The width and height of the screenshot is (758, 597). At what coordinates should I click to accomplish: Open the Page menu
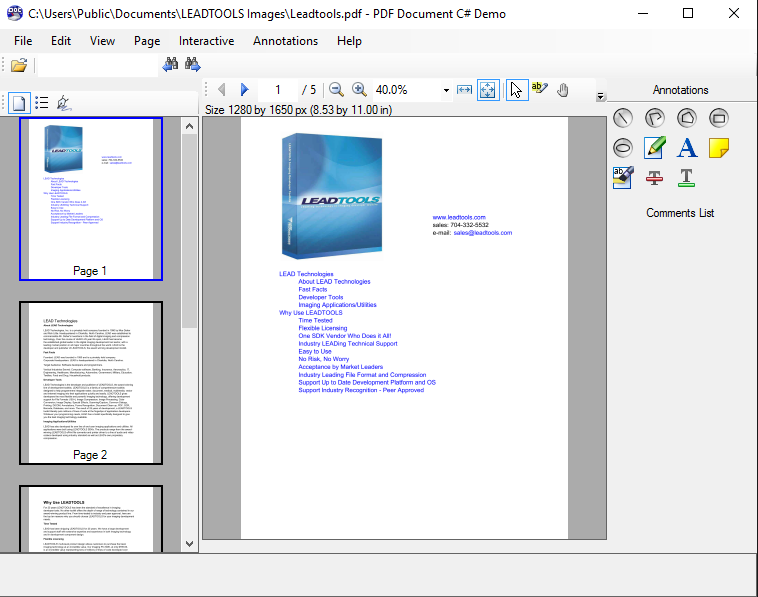point(147,41)
